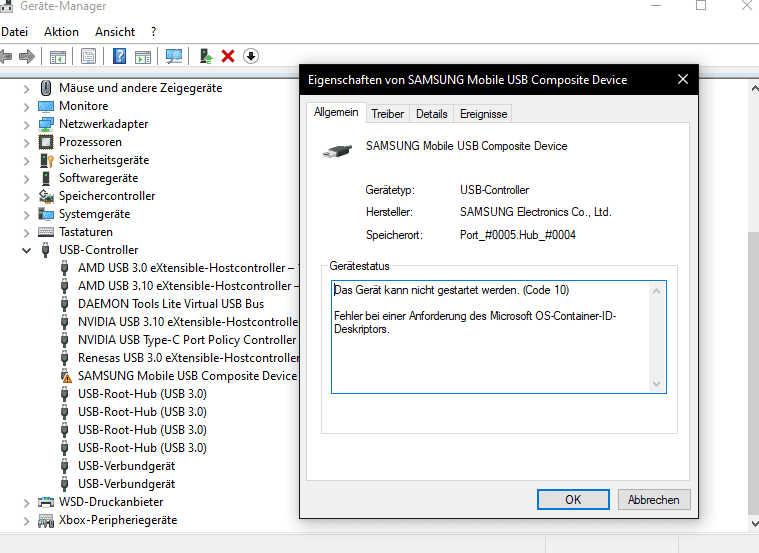Click the show/hide console tree icon
Image resolution: width=759 pixels, height=553 pixels.
point(58,57)
